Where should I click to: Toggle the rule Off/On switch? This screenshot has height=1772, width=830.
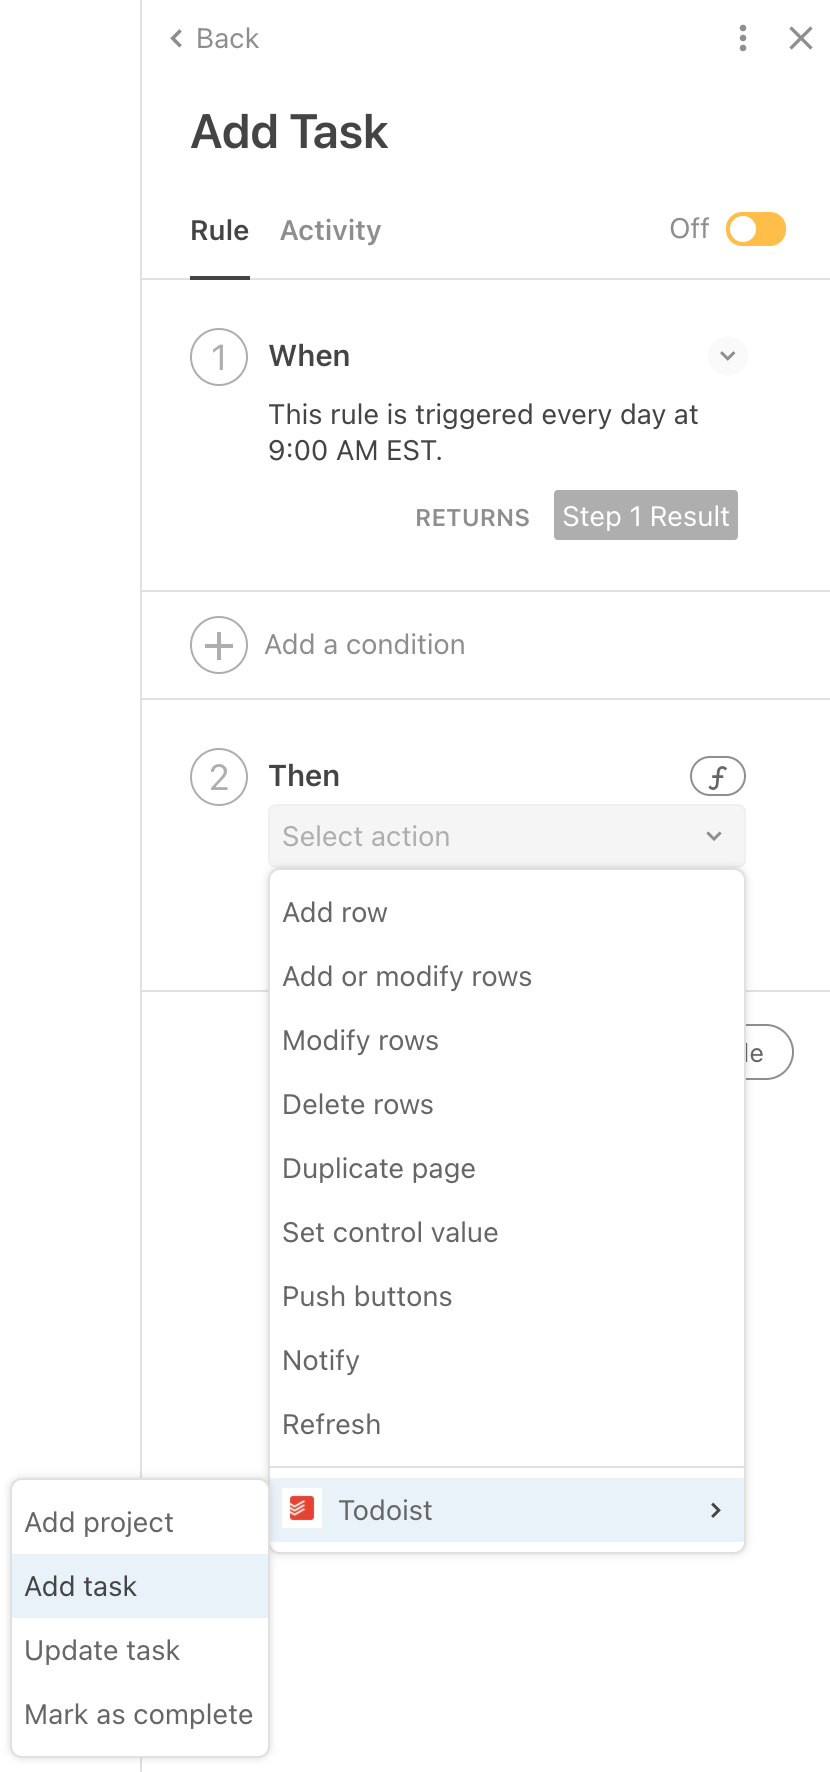(x=756, y=229)
